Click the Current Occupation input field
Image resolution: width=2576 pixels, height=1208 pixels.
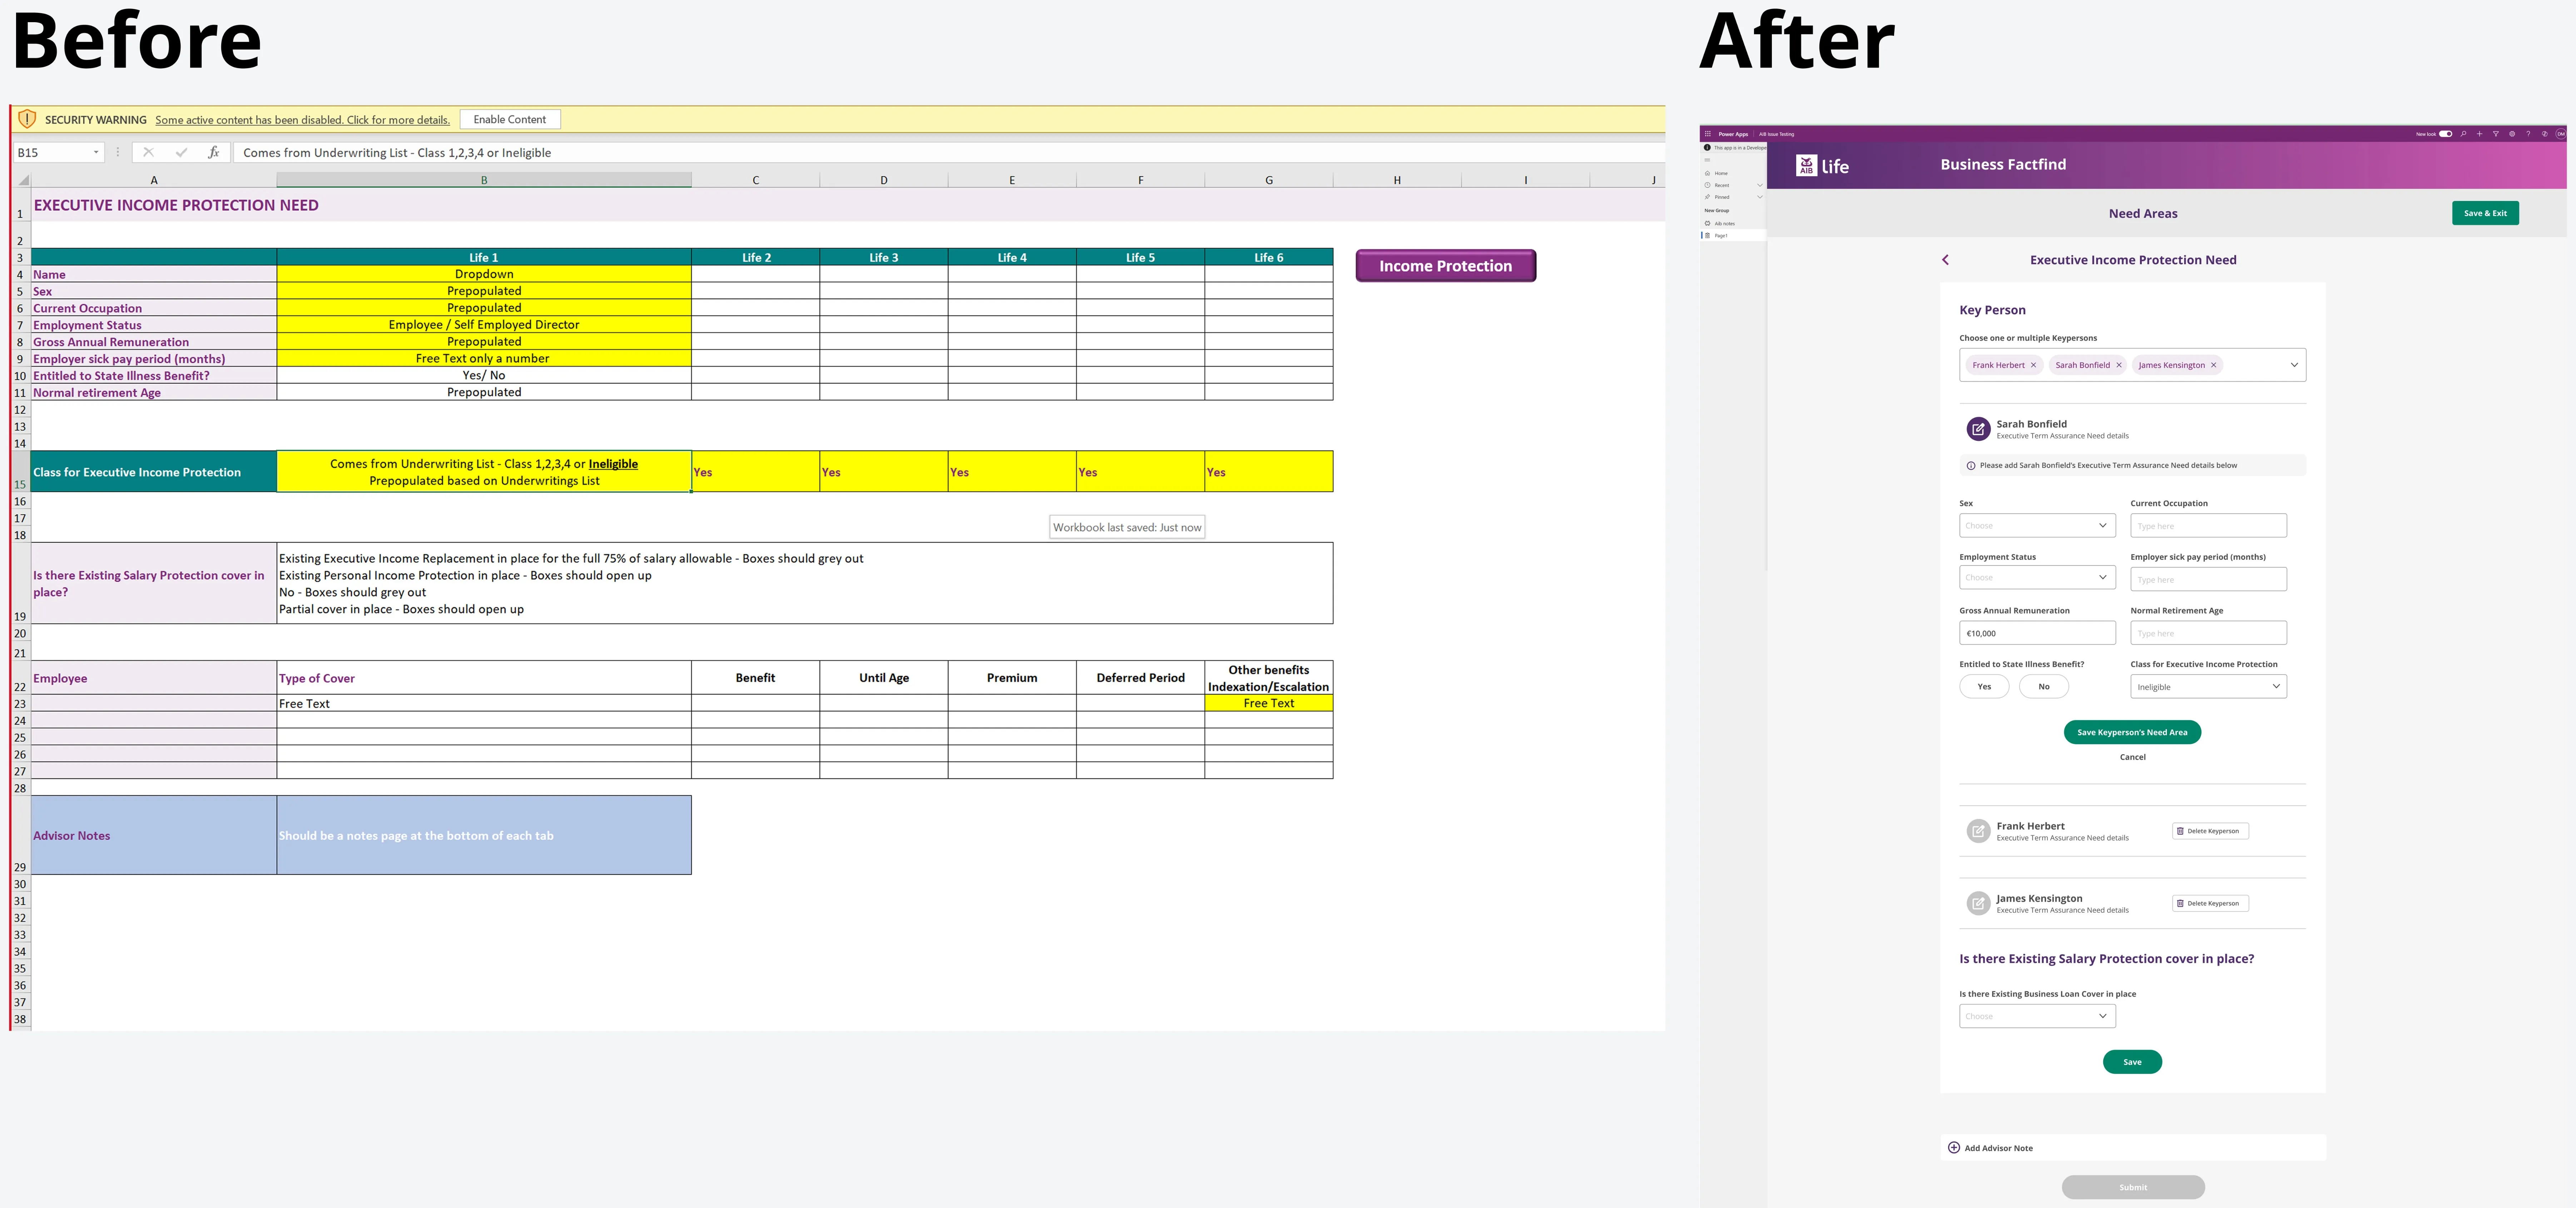point(2208,525)
